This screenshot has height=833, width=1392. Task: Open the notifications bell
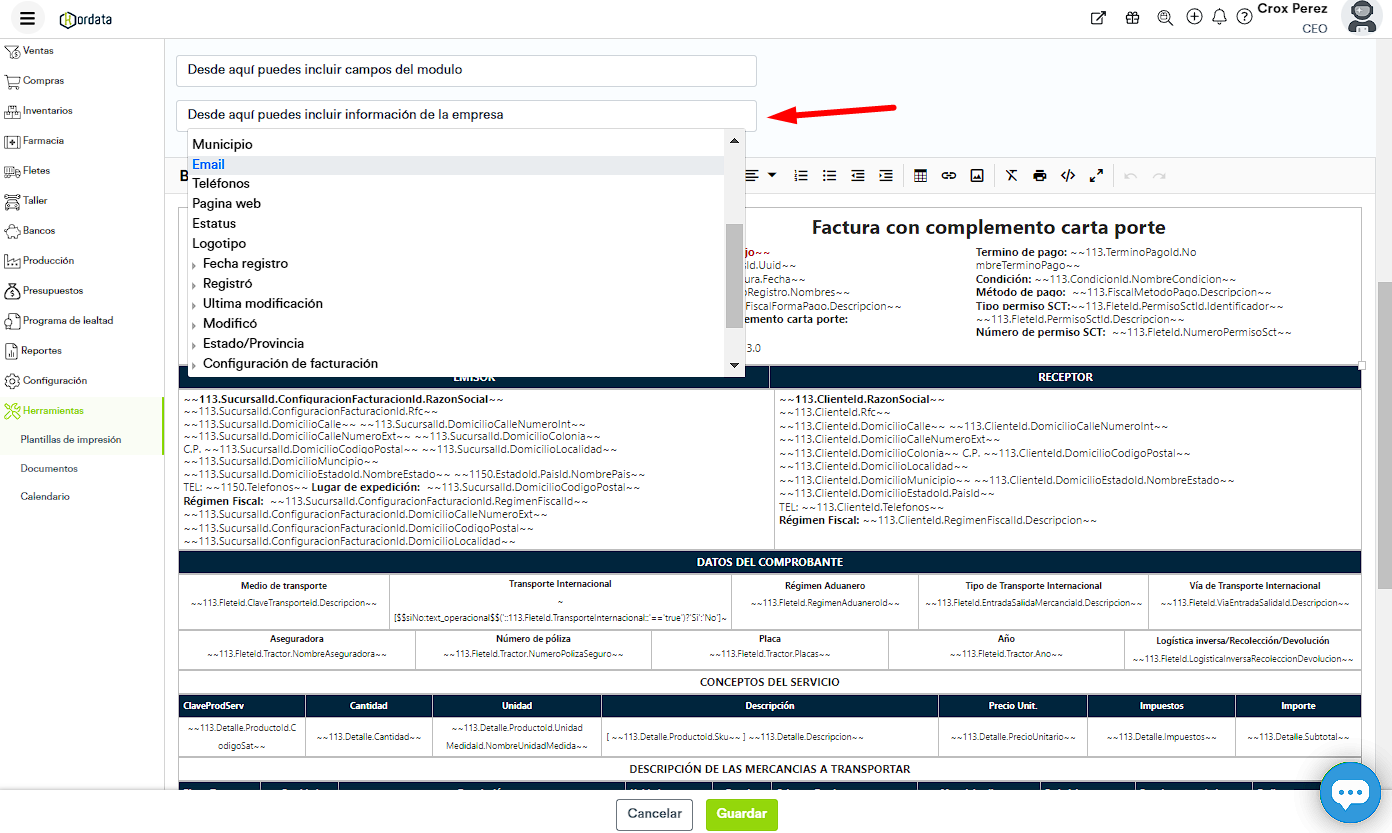pos(1219,17)
